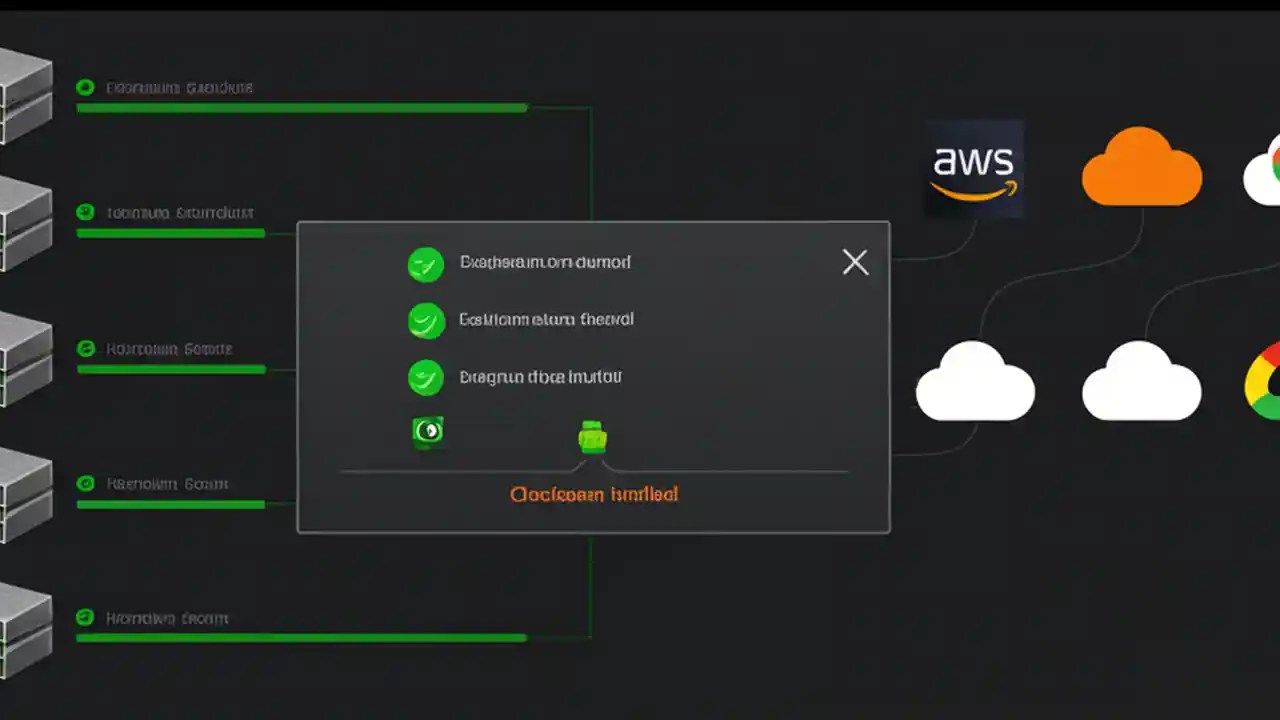Image resolution: width=1280 pixels, height=720 pixels.
Task: Click the bottom server rack icon
Action: coord(25,625)
